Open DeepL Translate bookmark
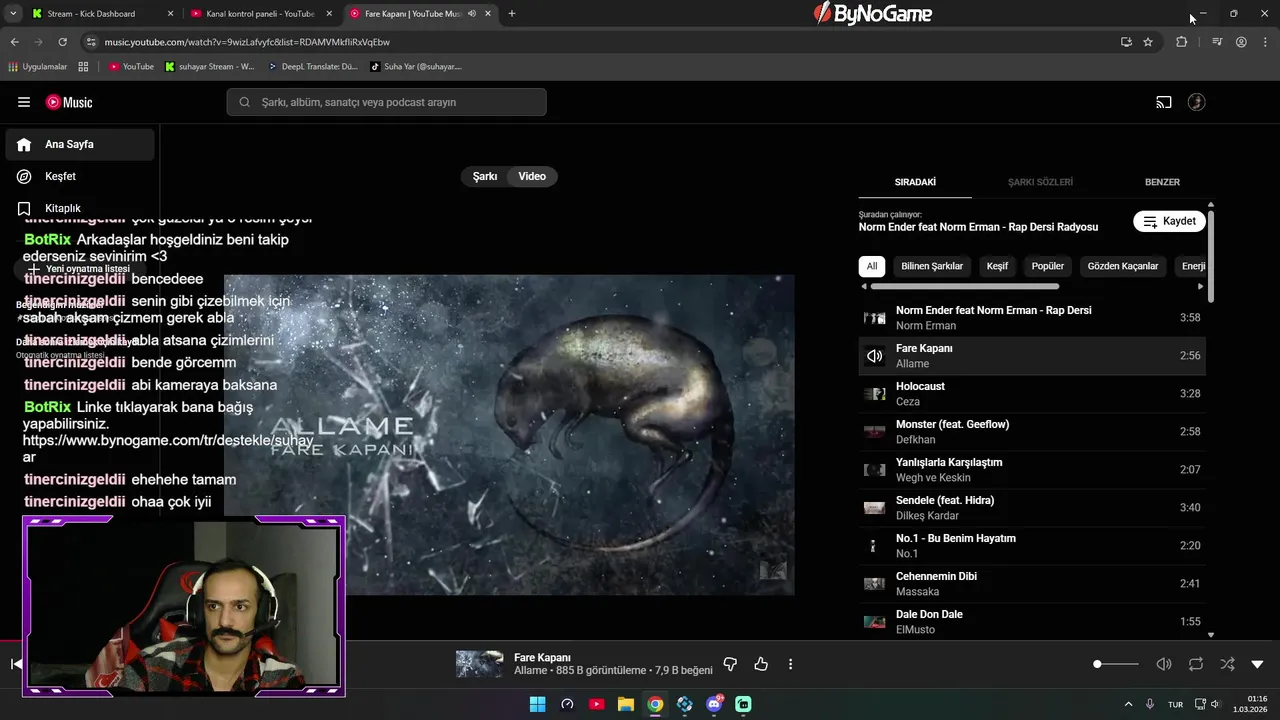 pyautogui.click(x=312, y=67)
